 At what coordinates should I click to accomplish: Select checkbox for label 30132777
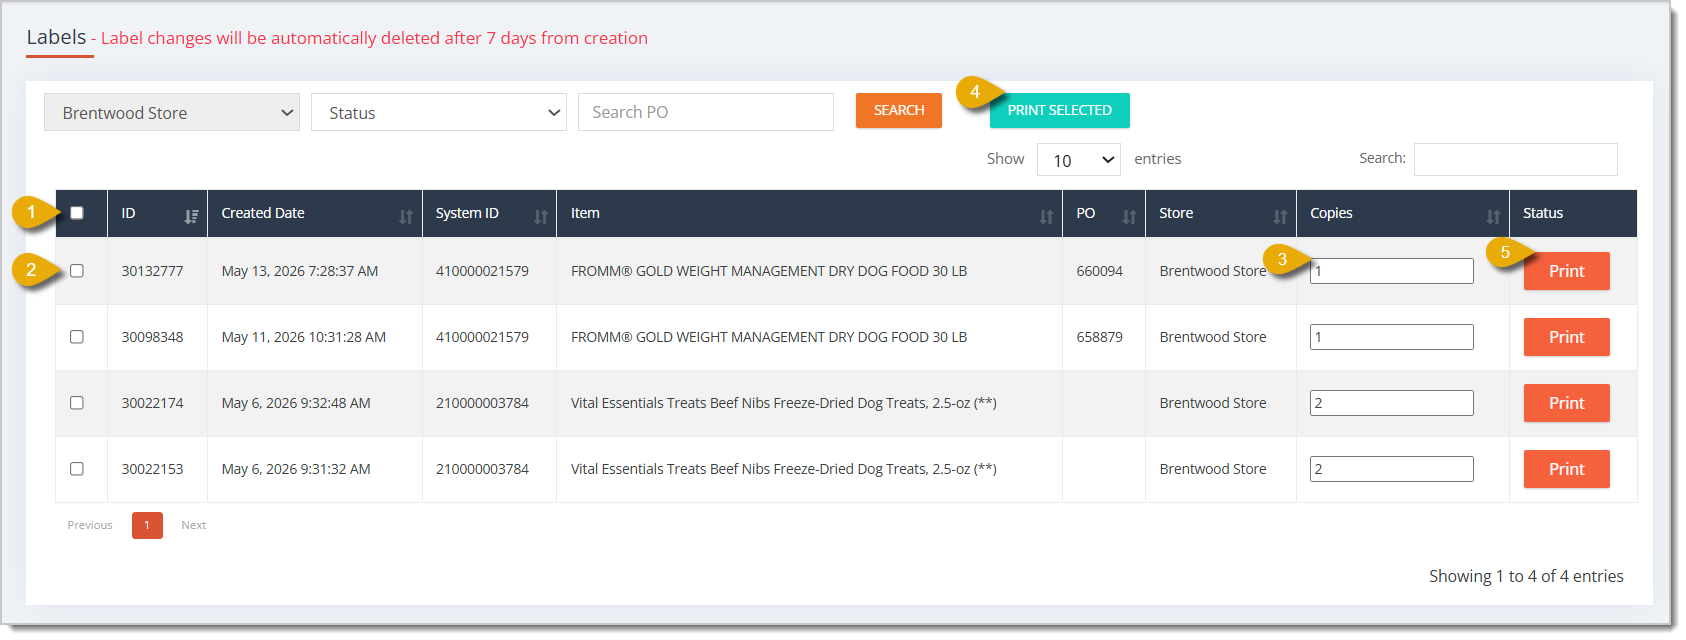[77, 271]
